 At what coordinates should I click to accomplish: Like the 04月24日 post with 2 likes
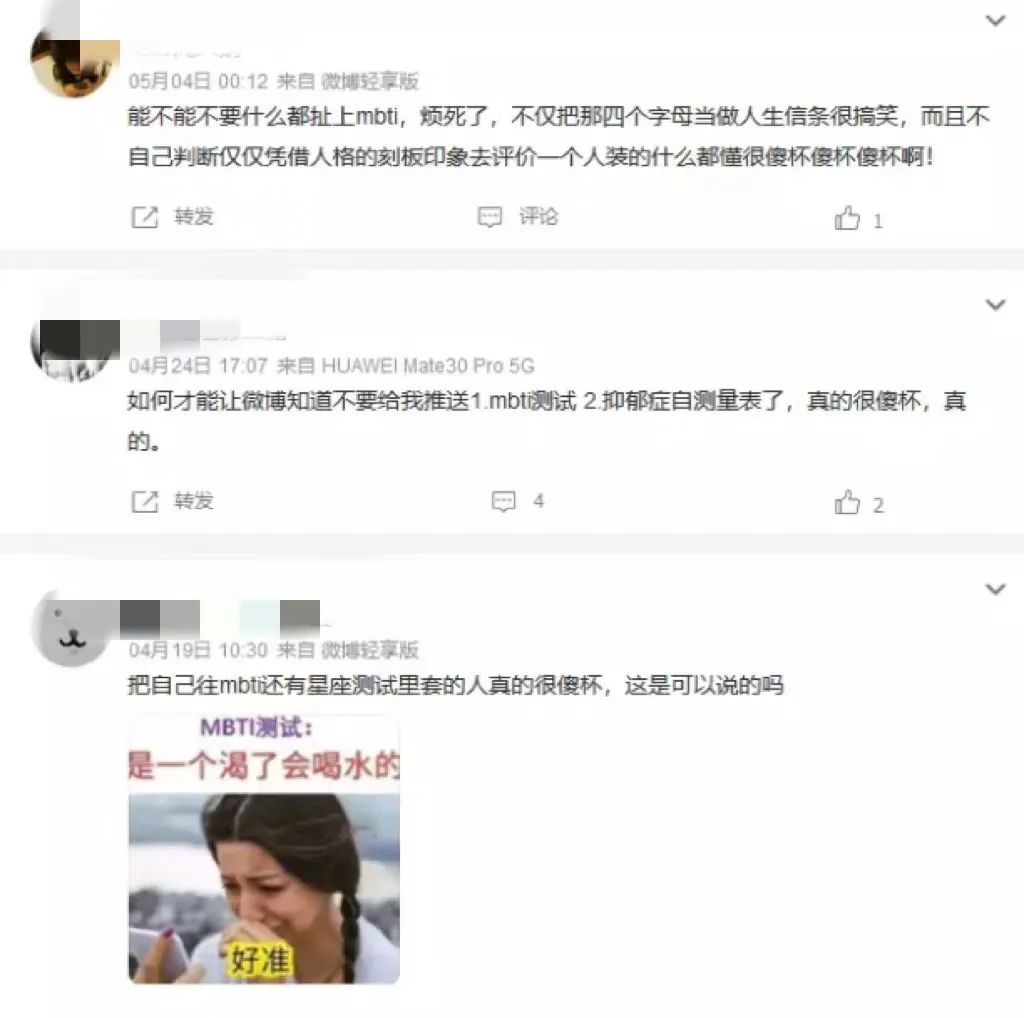[847, 503]
